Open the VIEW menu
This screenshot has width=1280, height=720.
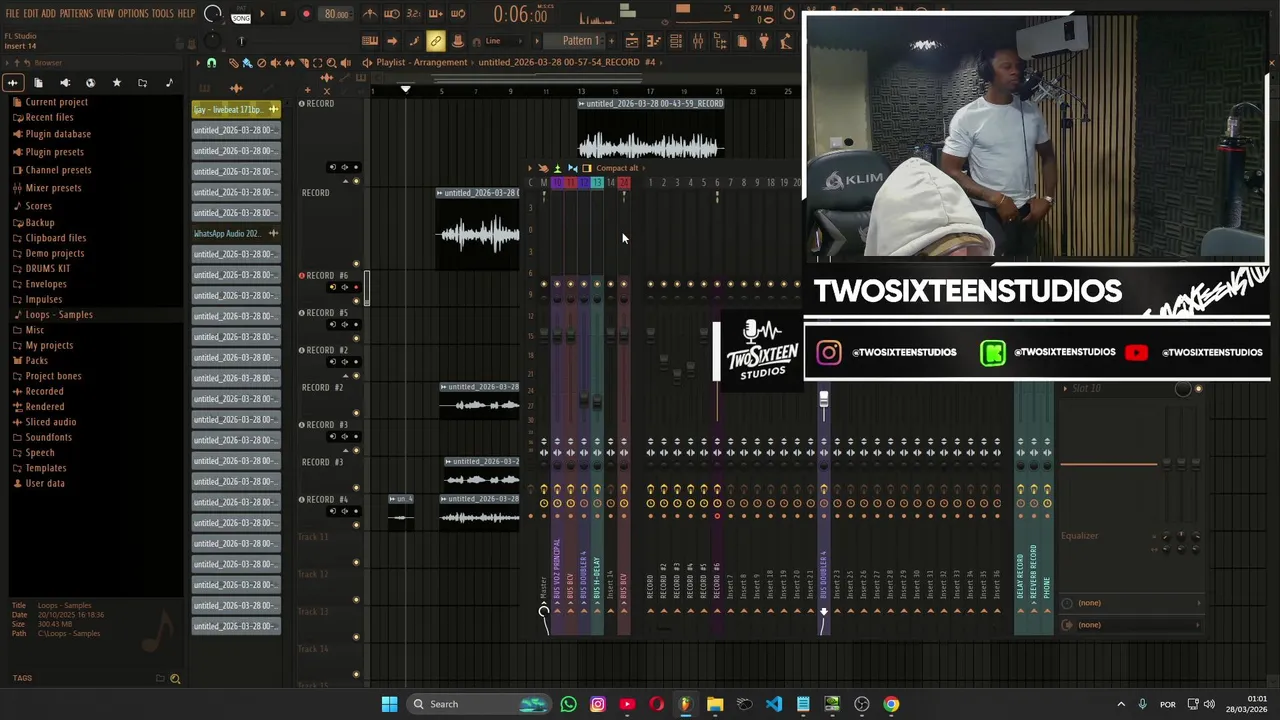pyautogui.click(x=105, y=14)
